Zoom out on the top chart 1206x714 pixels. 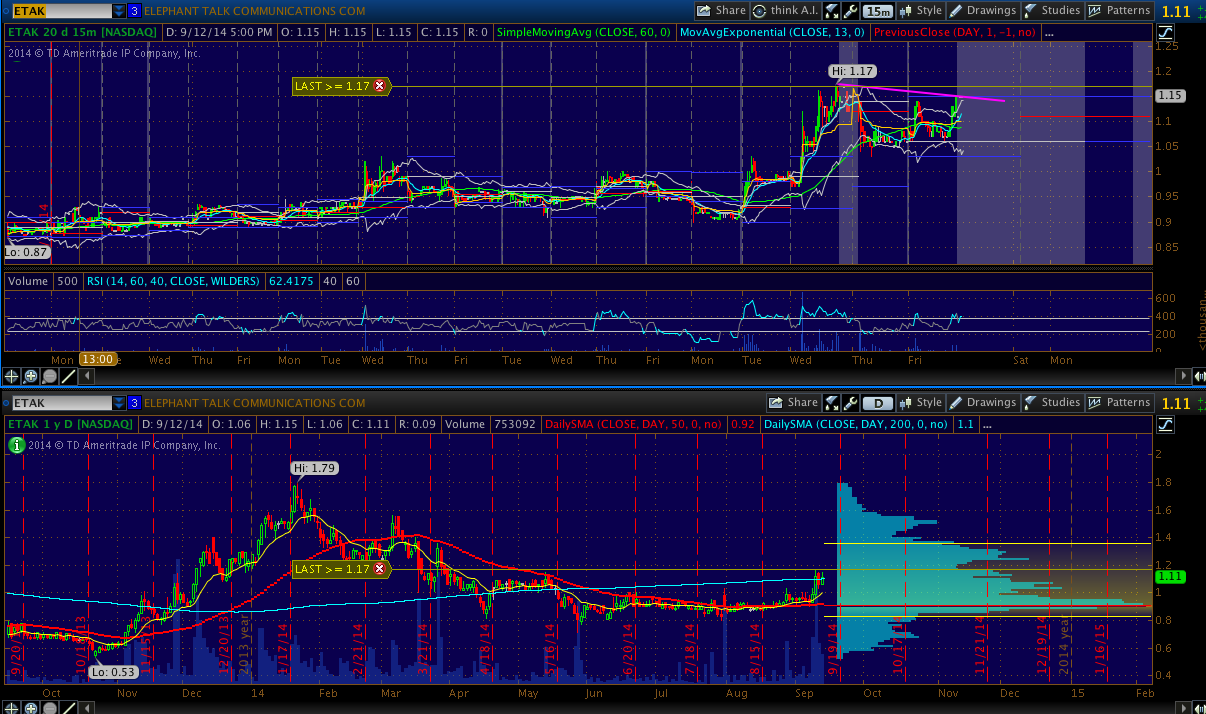click(50, 377)
